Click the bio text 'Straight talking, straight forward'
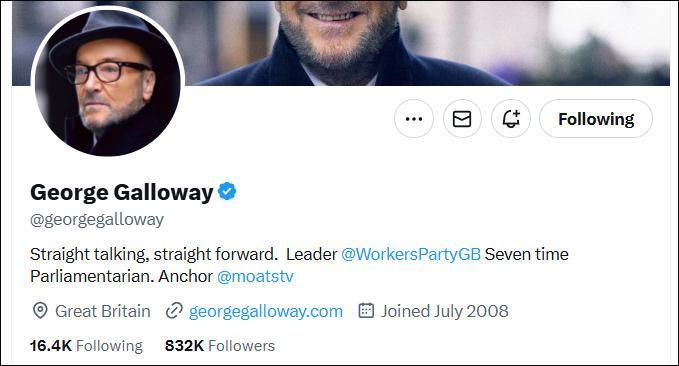The height and width of the screenshot is (366, 679). [x=154, y=254]
